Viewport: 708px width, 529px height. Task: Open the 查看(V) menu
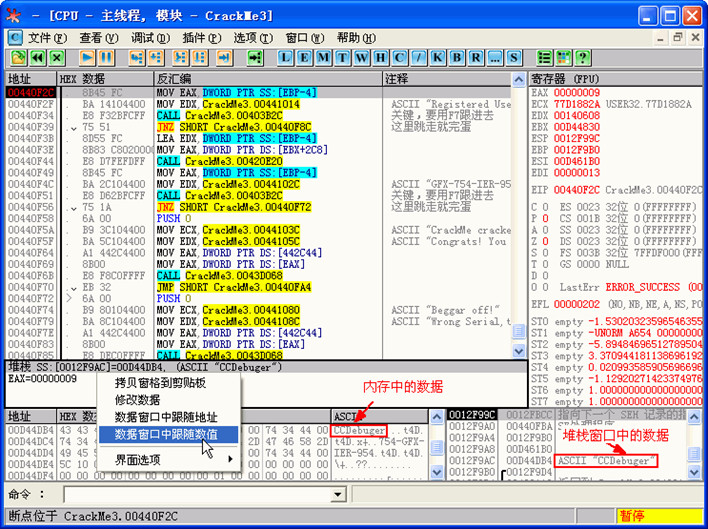pos(99,38)
